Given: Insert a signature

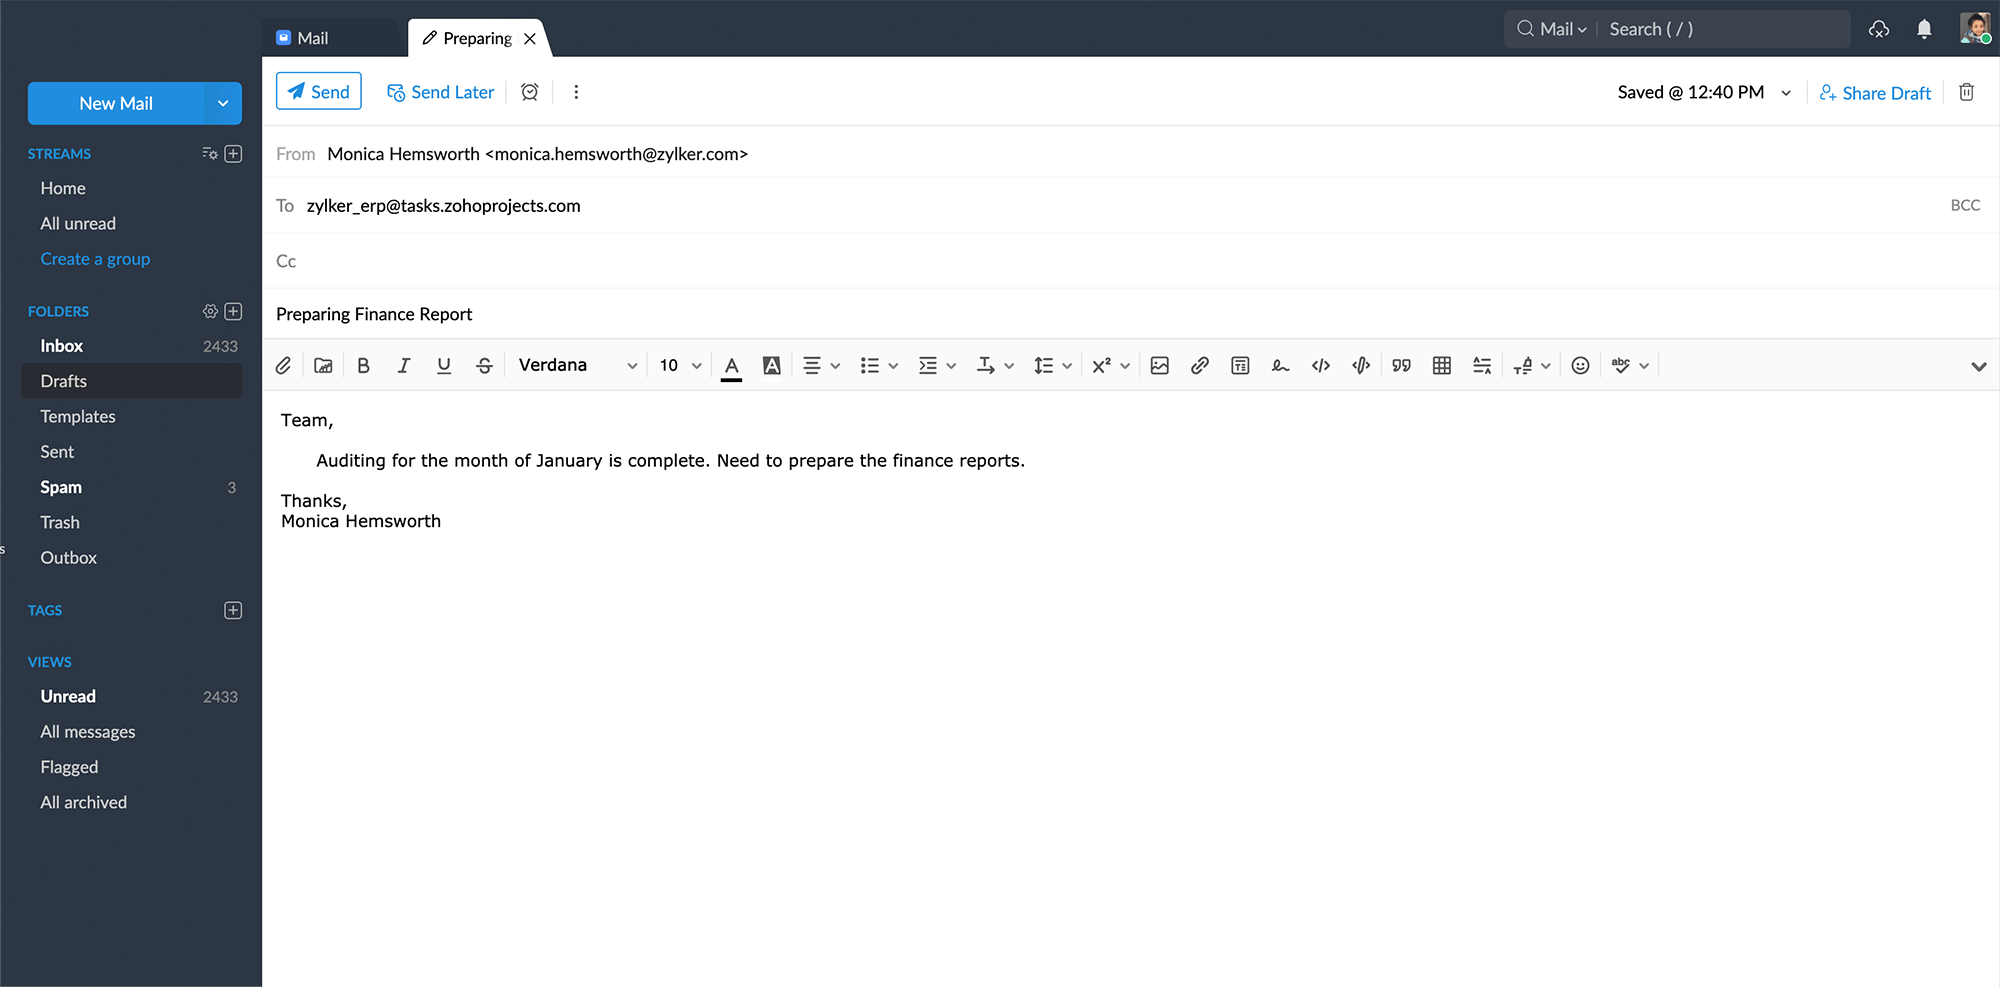Looking at the screenshot, I should tap(1280, 366).
